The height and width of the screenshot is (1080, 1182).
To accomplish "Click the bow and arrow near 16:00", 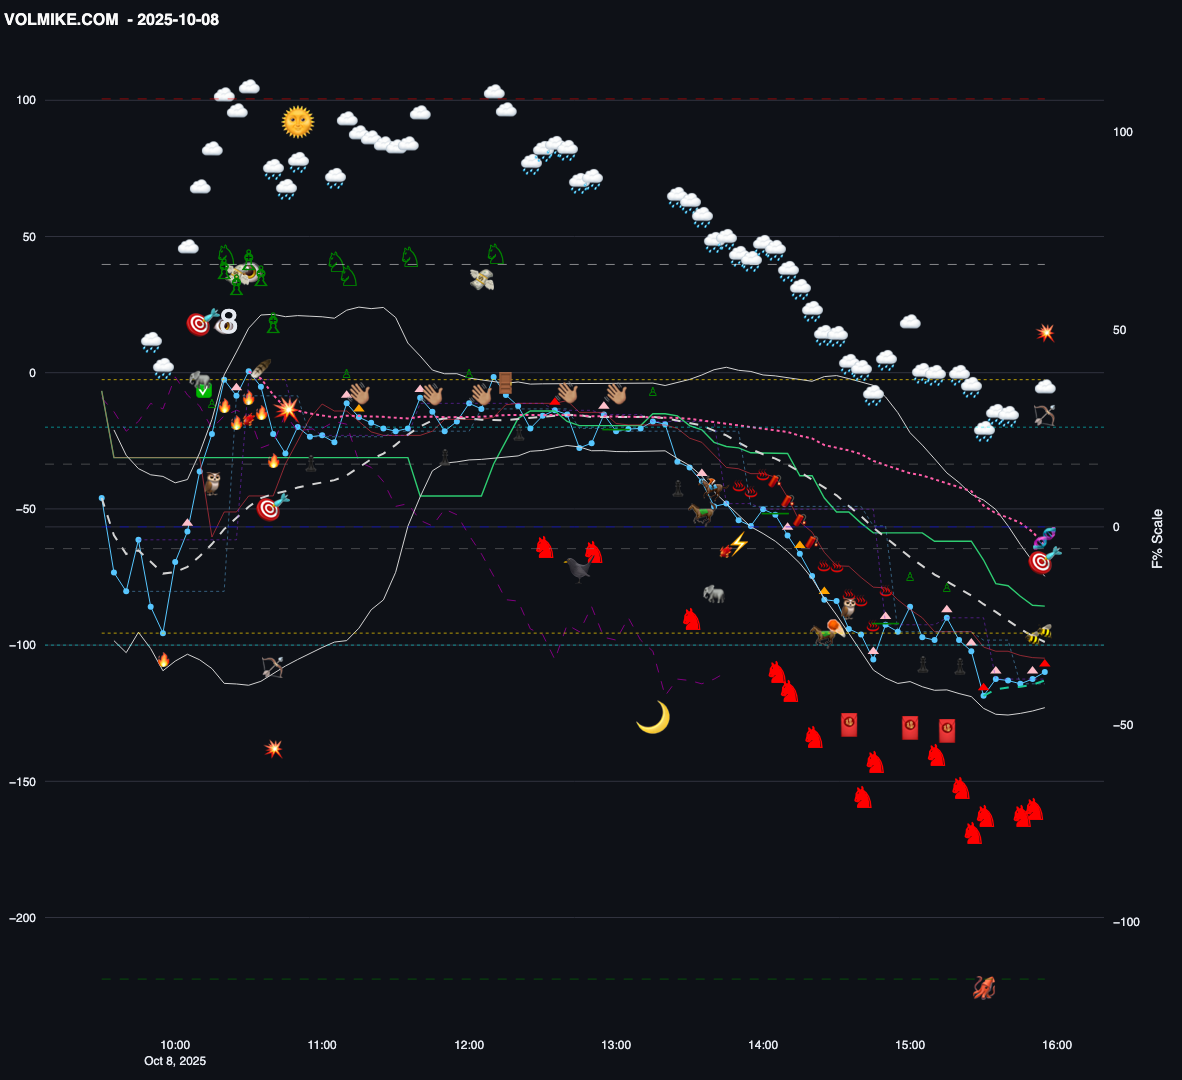I will 1045,415.
